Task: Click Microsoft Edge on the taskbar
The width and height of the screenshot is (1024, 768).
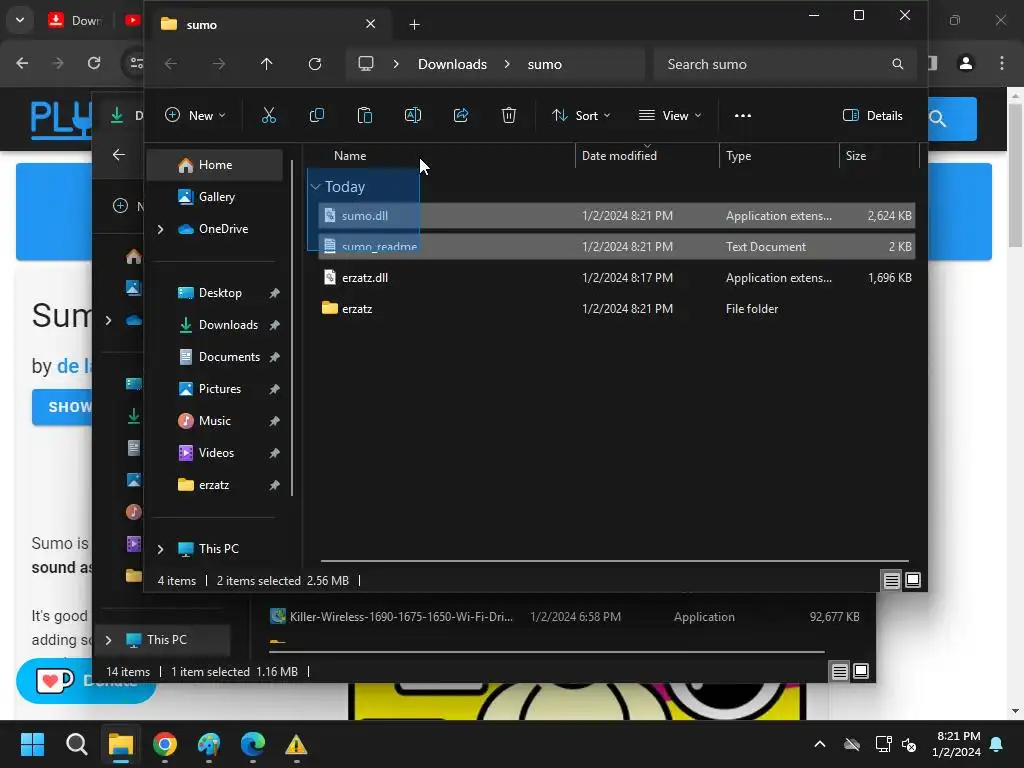Action: click(253, 744)
